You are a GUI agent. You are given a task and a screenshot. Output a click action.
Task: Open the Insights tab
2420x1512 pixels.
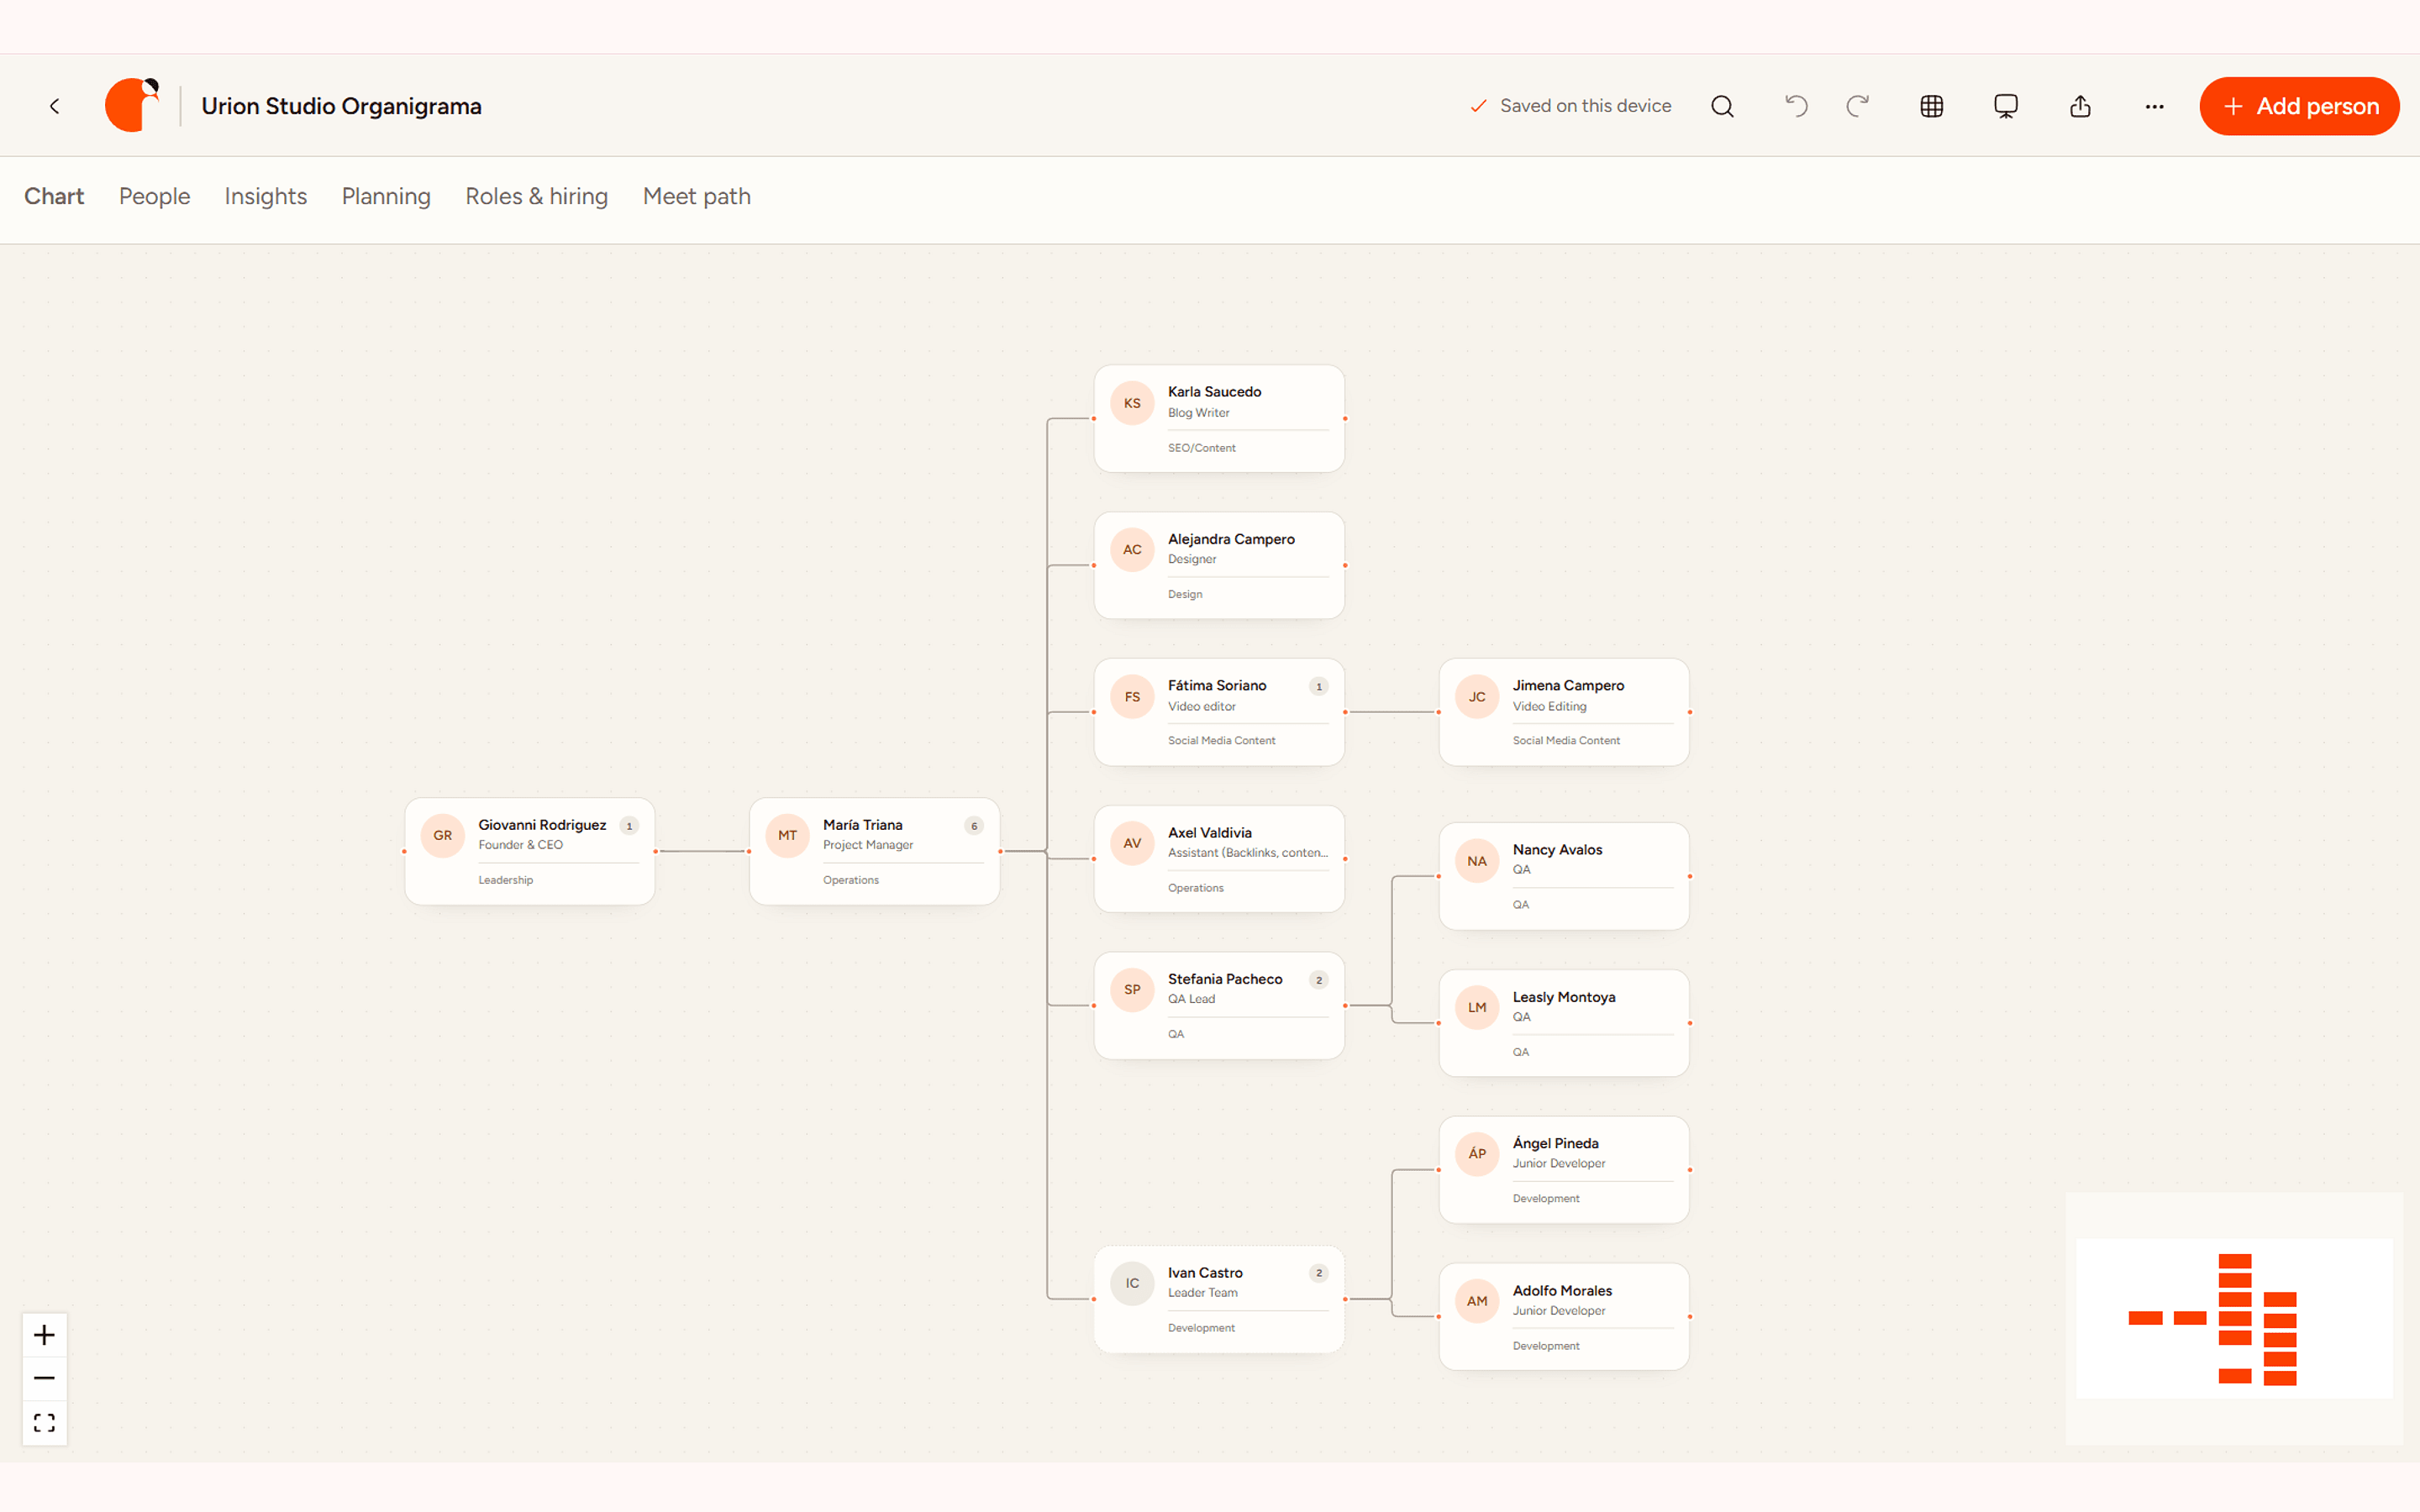[x=266, y=196]
